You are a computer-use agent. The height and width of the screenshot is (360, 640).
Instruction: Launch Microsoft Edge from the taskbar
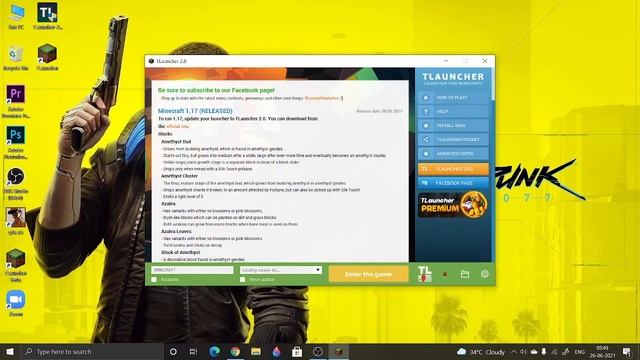[x=214, y=351]
